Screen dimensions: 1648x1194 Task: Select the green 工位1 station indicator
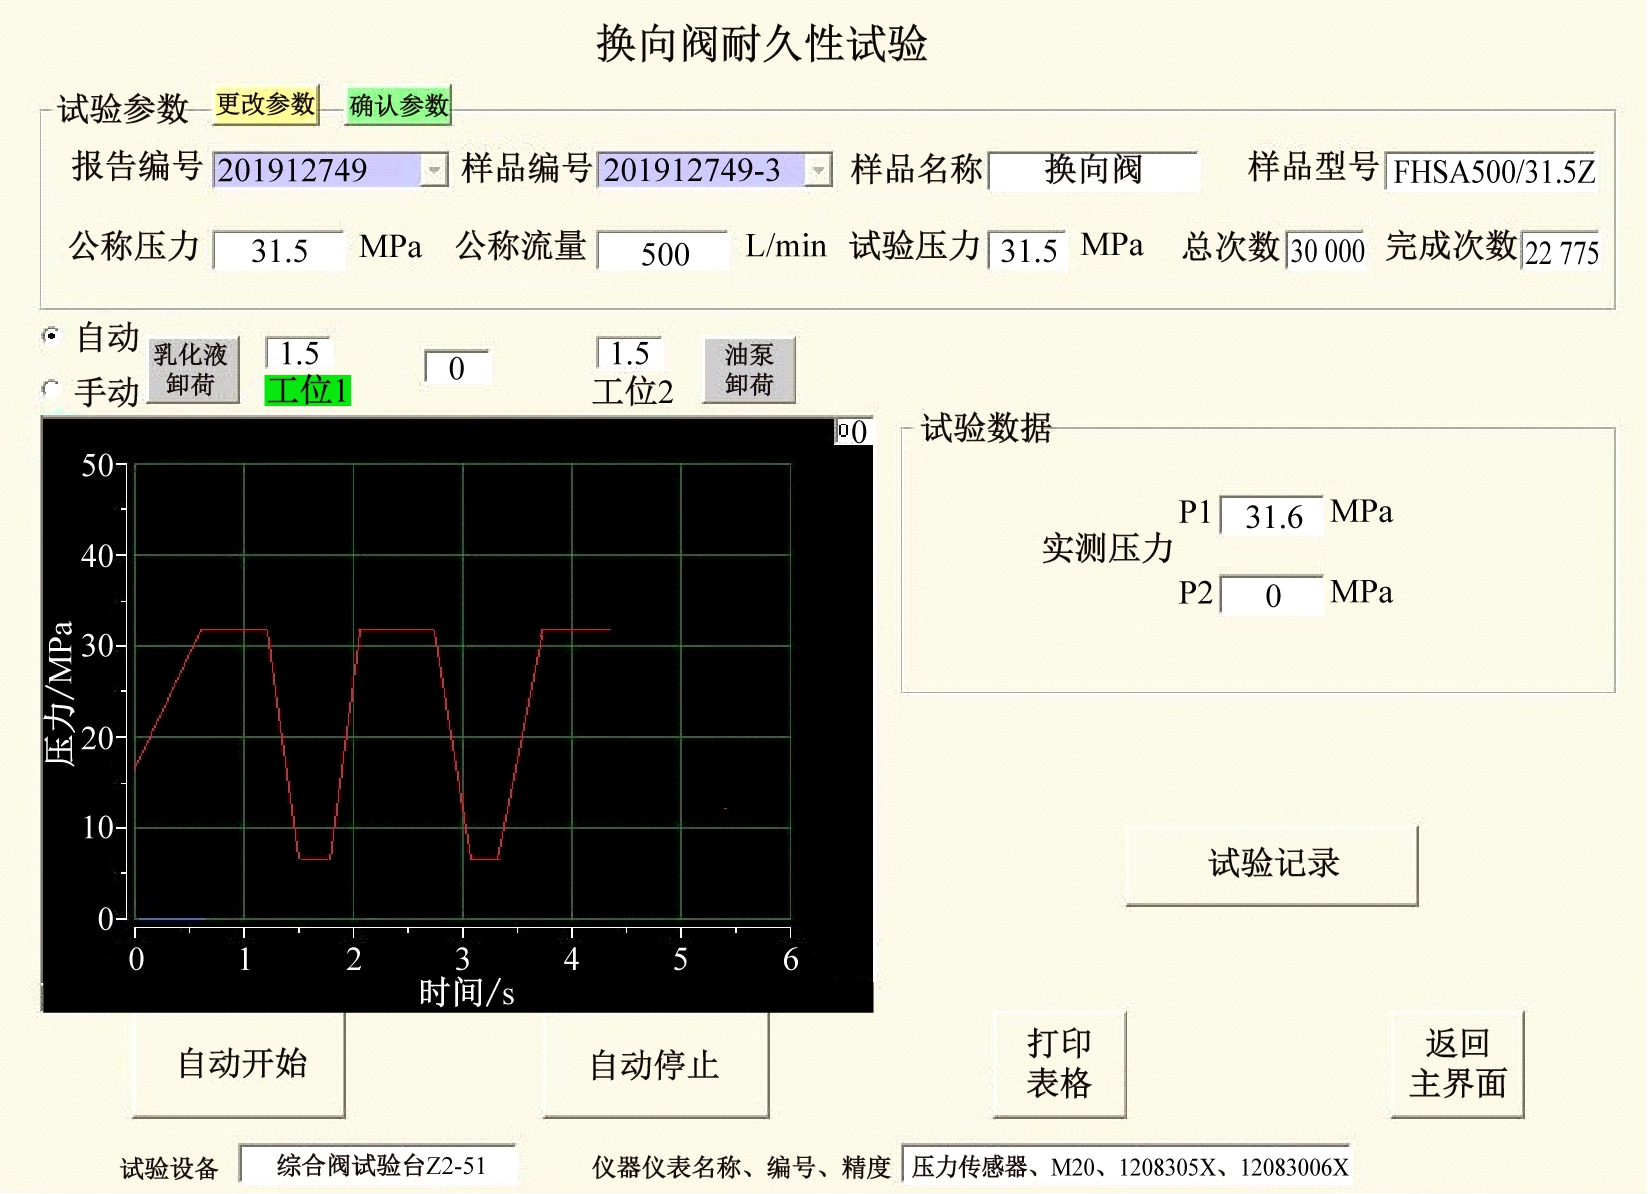307,392
